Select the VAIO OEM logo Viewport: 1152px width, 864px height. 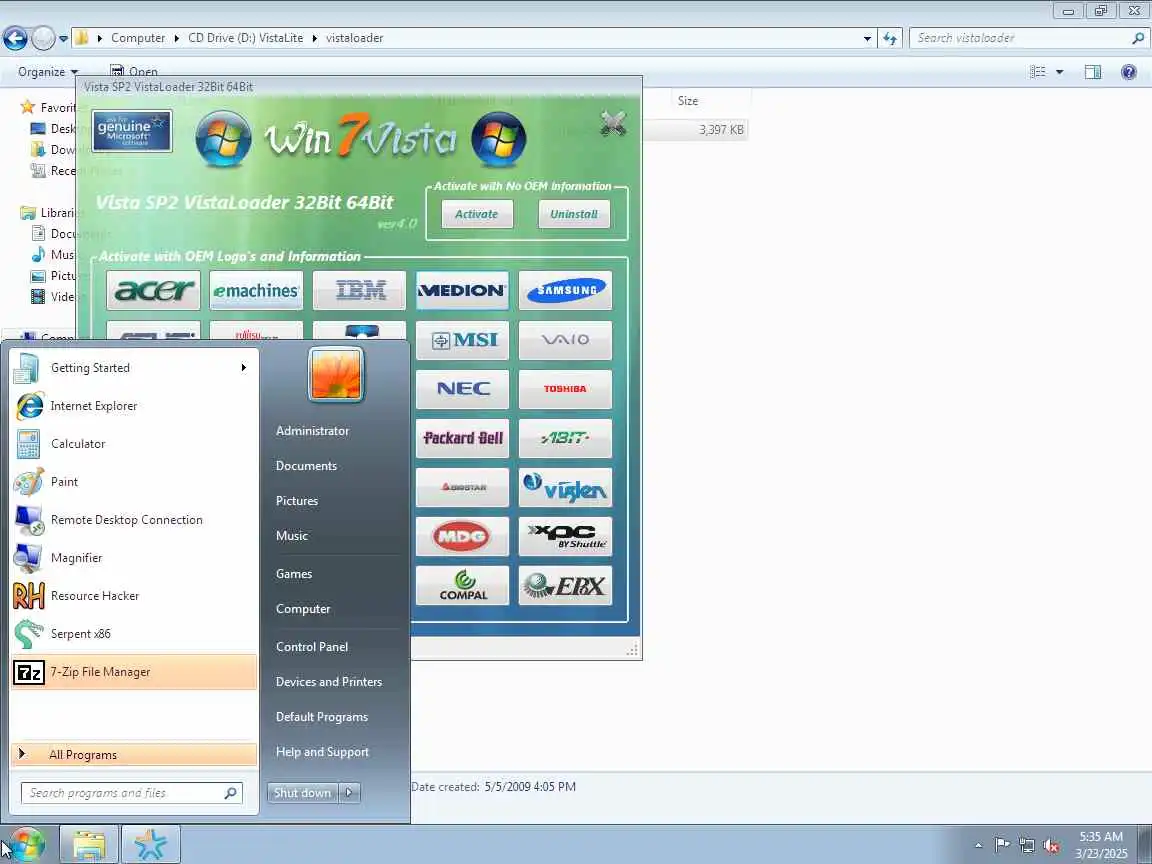pos(565,340)
